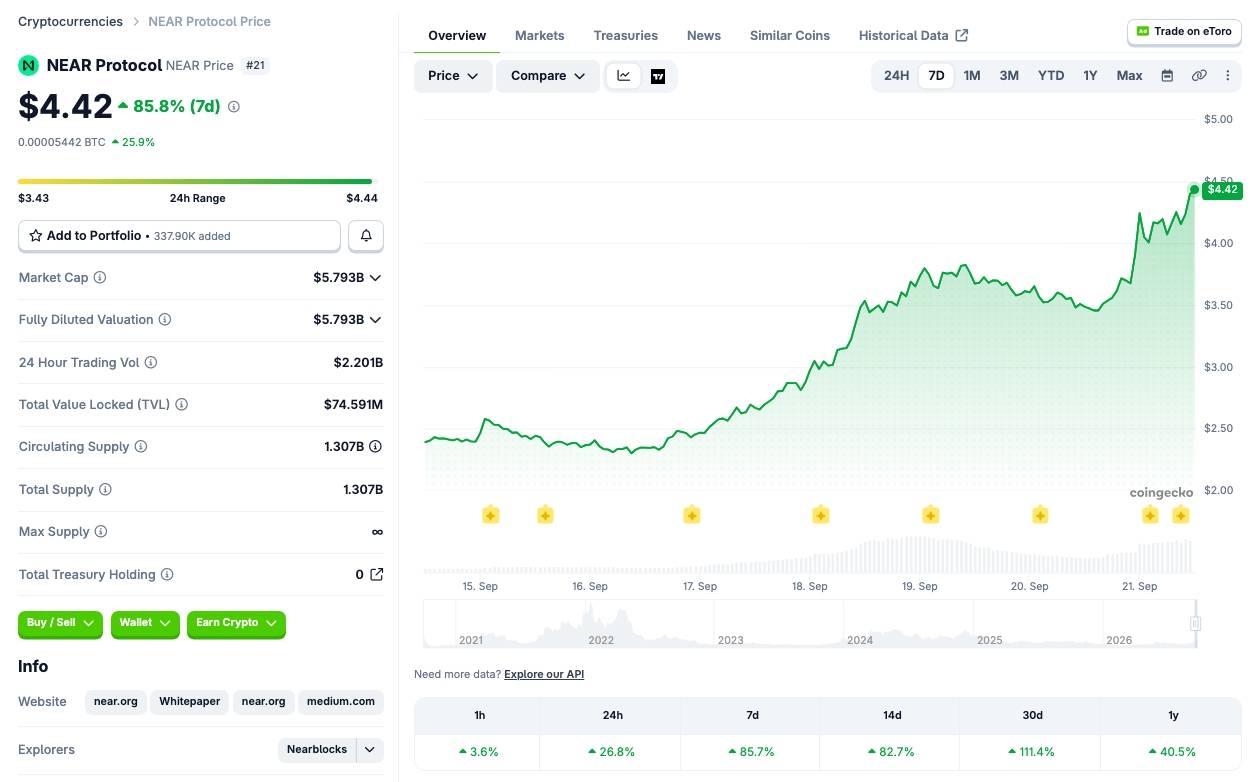Image resolution: width=1252 pixels, height=782 pixels.
Task: Select the YTD time range
Action: (1051, 76)
